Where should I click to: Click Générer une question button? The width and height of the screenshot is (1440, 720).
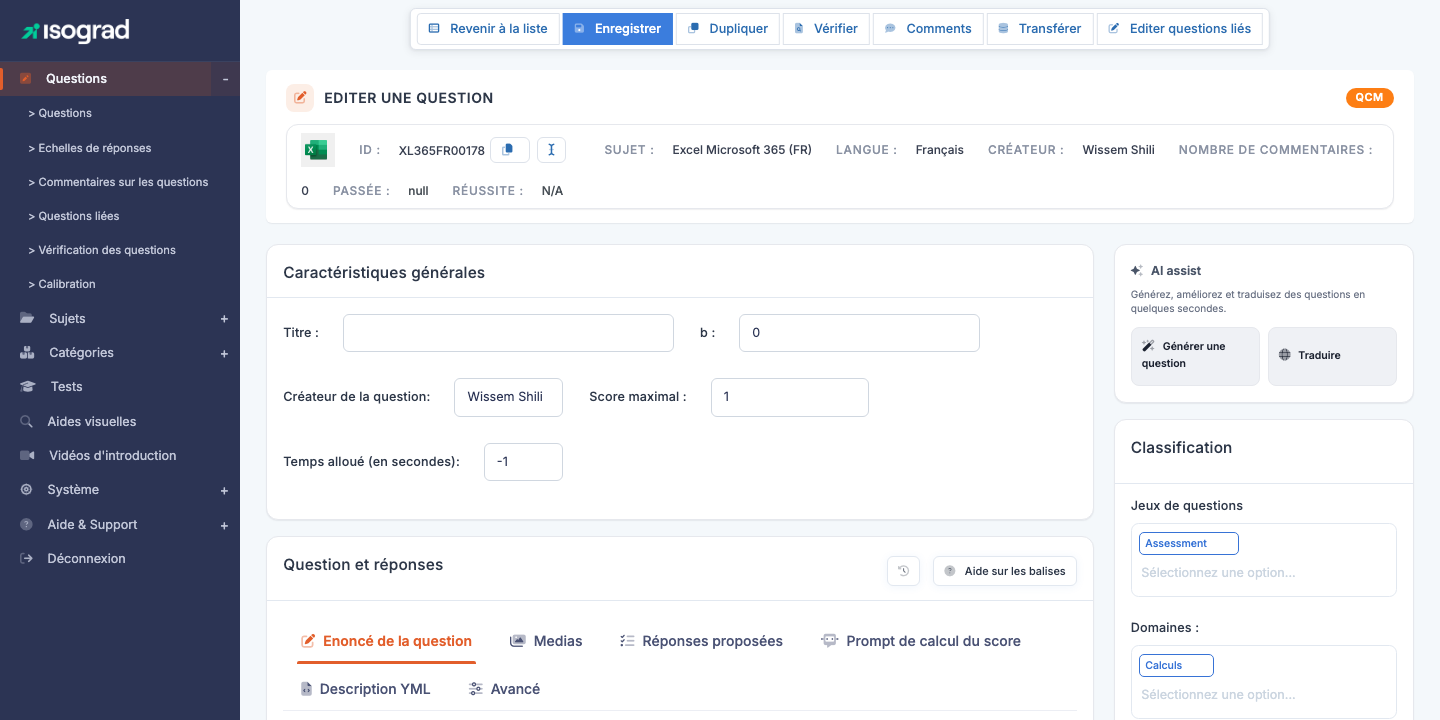[1195, 356]
